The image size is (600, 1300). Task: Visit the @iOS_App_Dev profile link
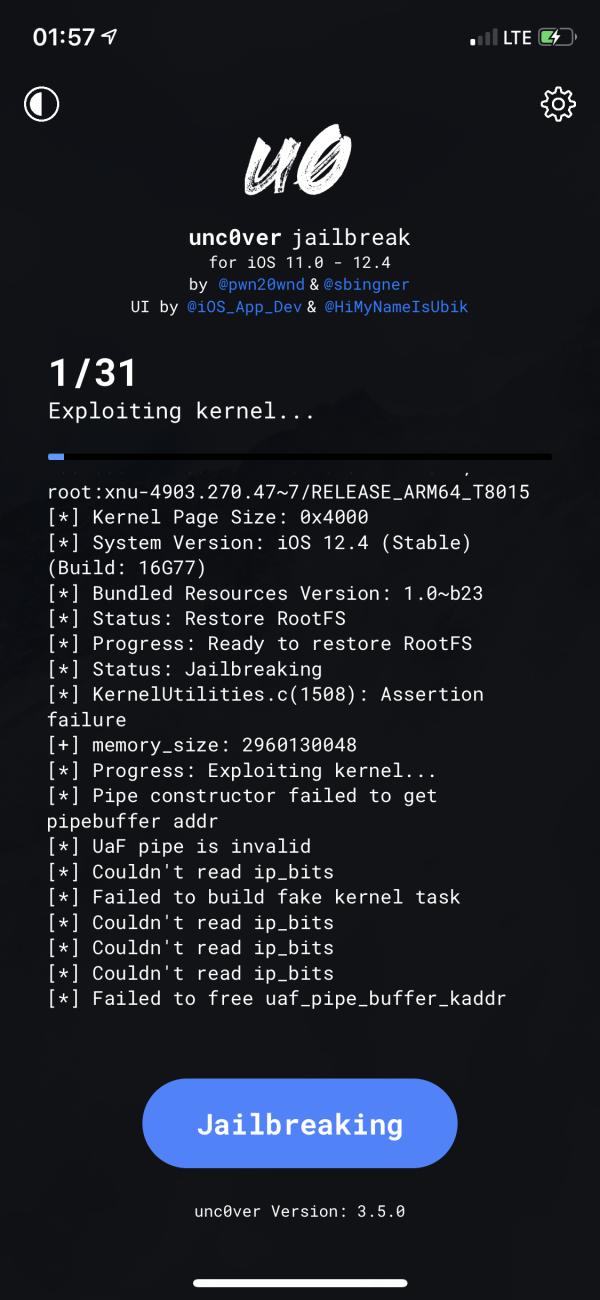(x=248, y=306)
